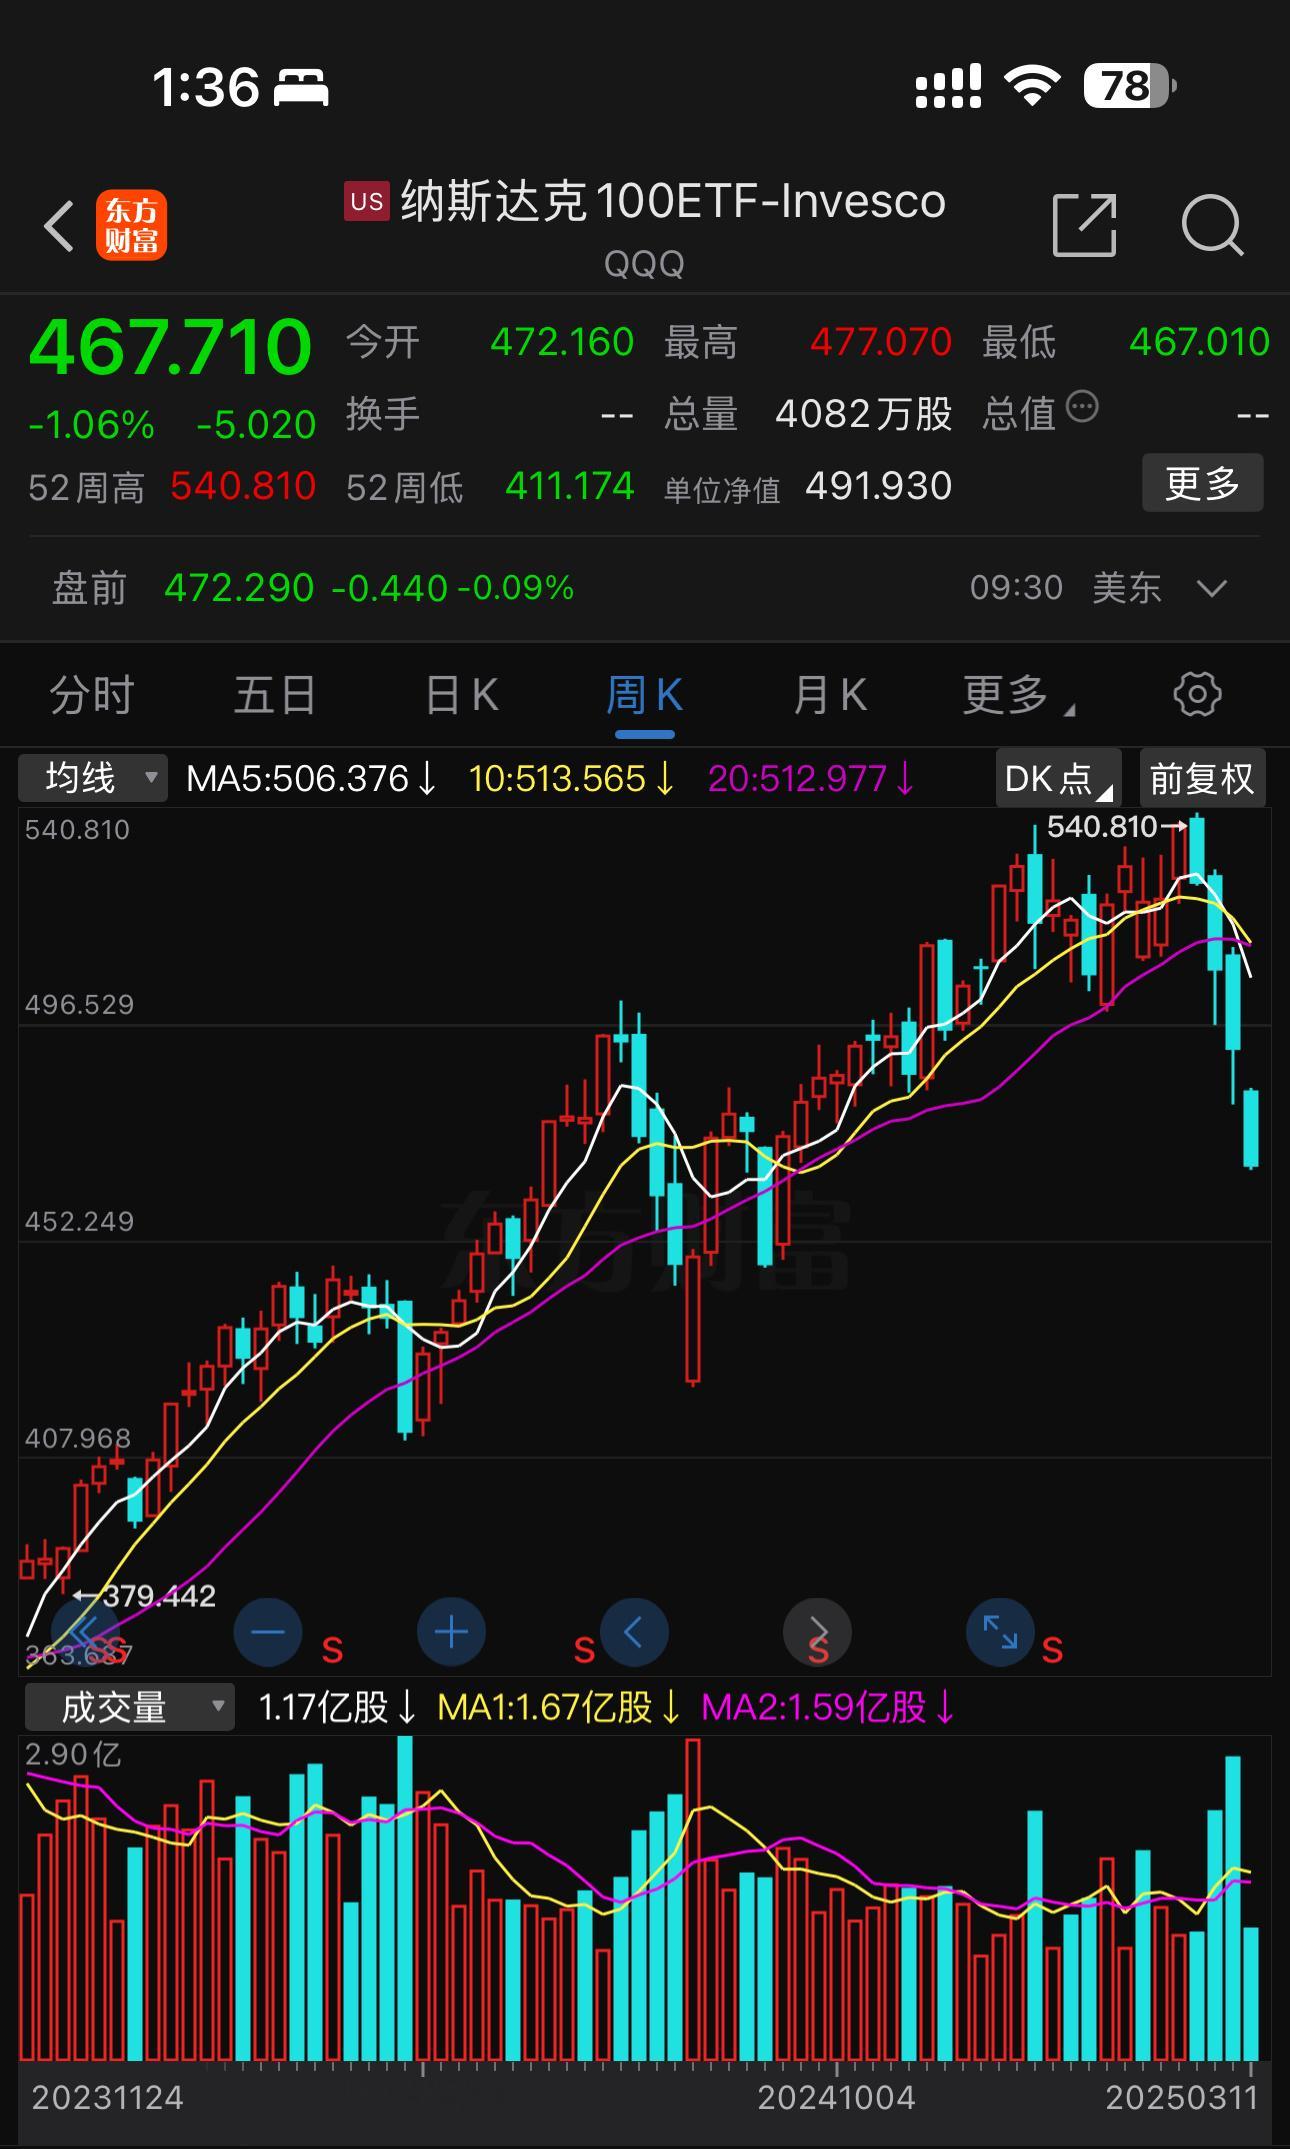Jump to earliest data double-arrow button
Screen dimensions: 1290x2149
tap(84, 1632)
